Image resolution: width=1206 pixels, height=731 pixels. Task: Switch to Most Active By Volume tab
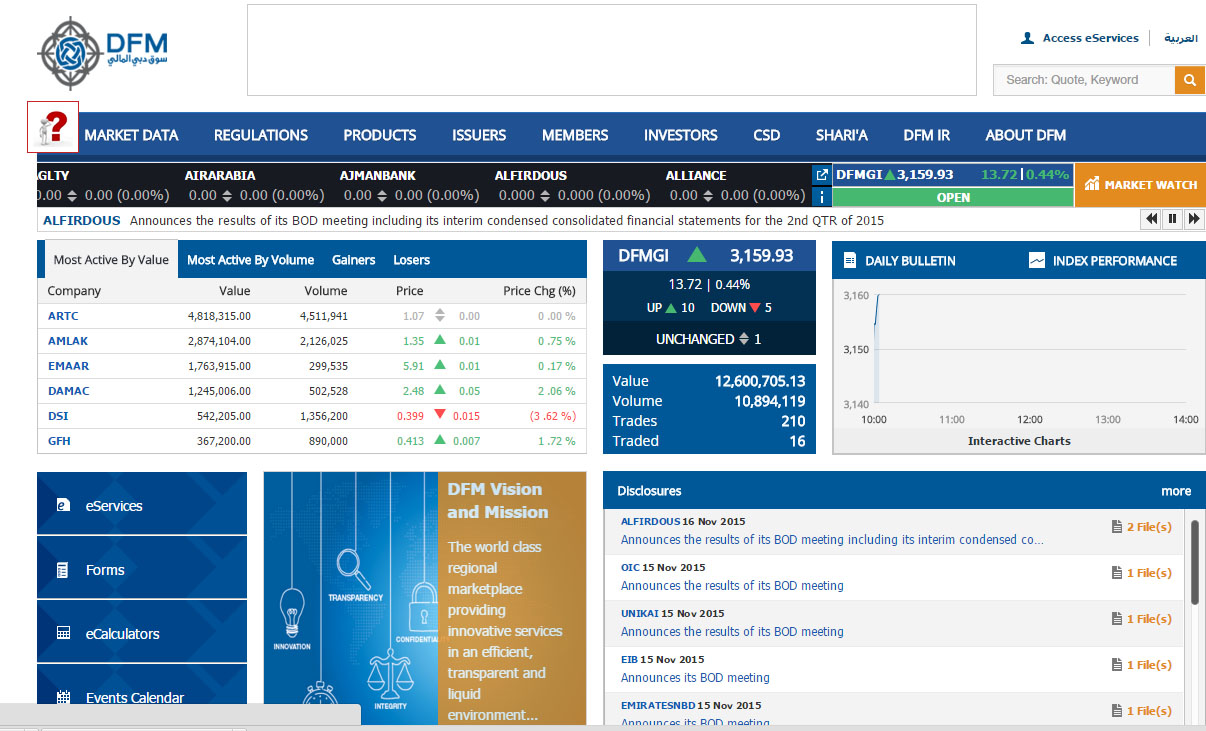pyautogui.click(x=250, y=260)
